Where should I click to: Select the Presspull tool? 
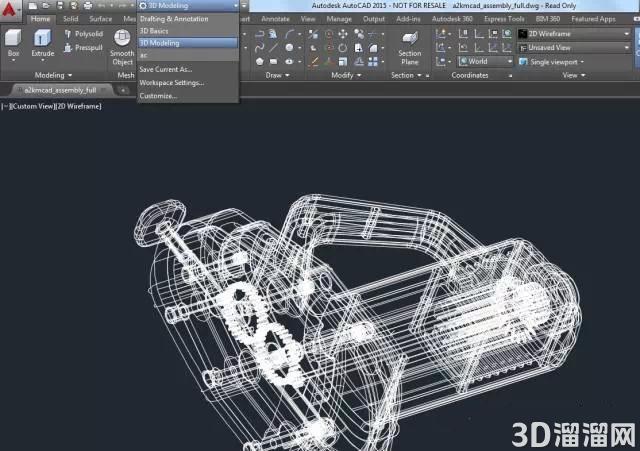pos(84,48)
